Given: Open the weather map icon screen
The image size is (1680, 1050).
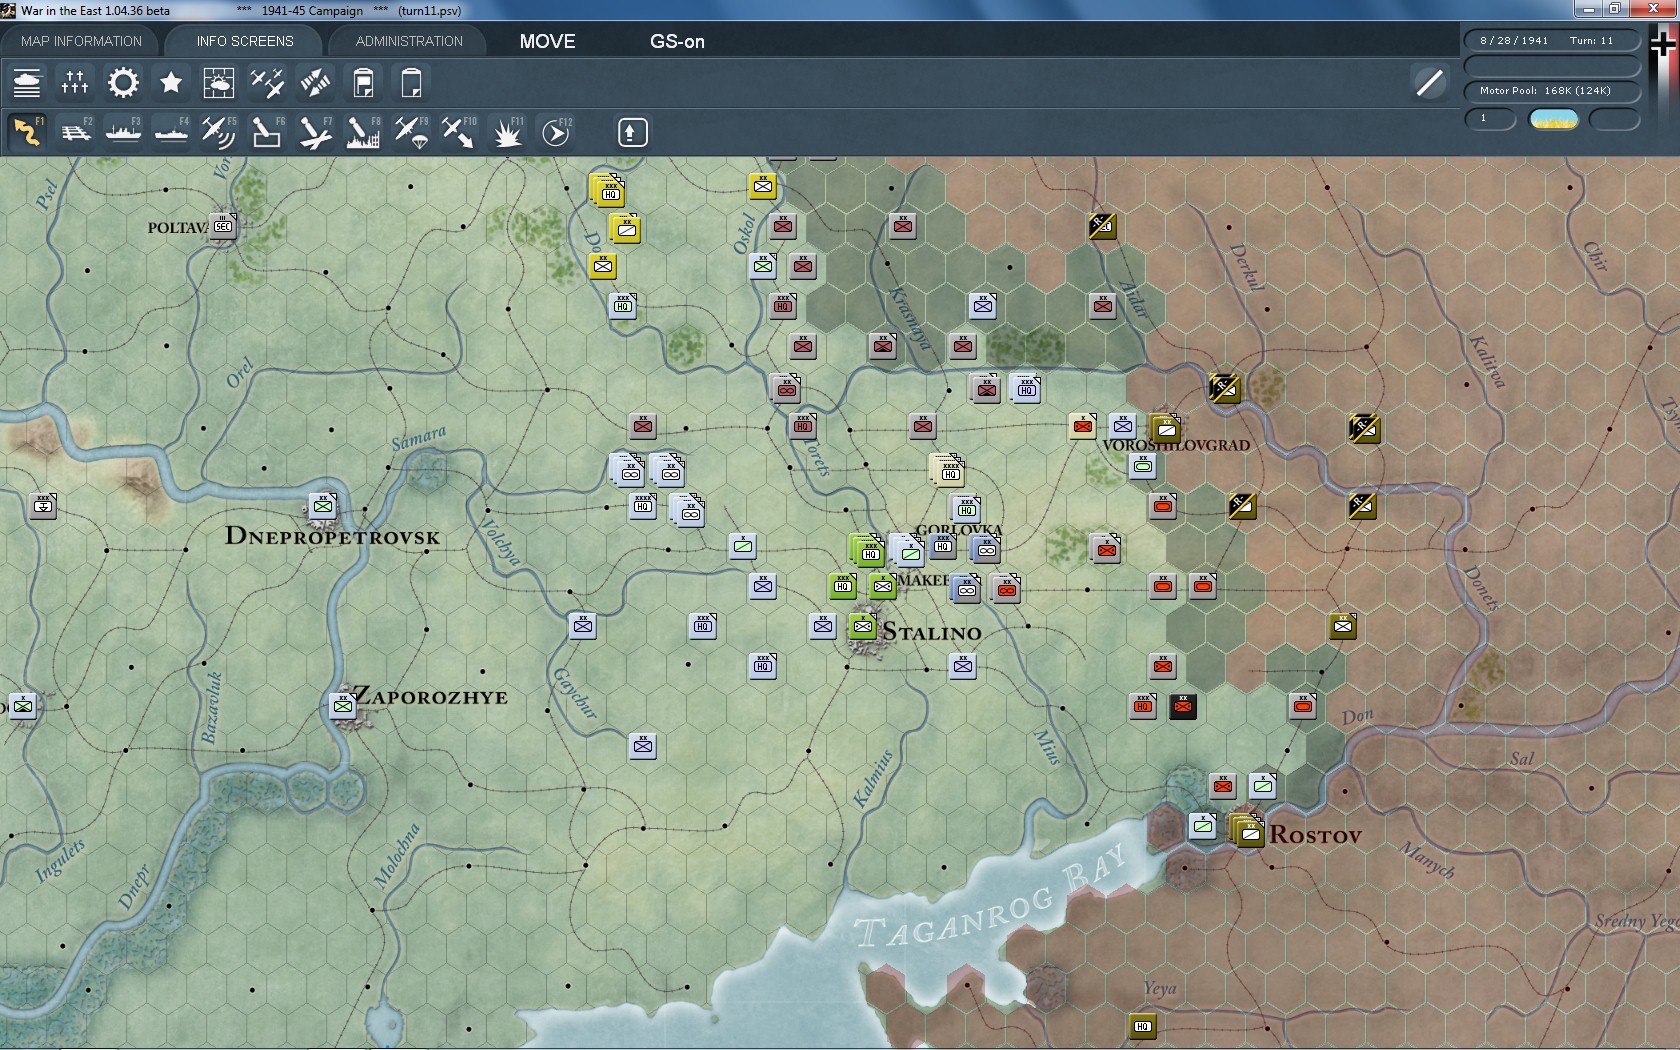Looking at the screenshot, I should pyautogui.click(x=219, y=83).
